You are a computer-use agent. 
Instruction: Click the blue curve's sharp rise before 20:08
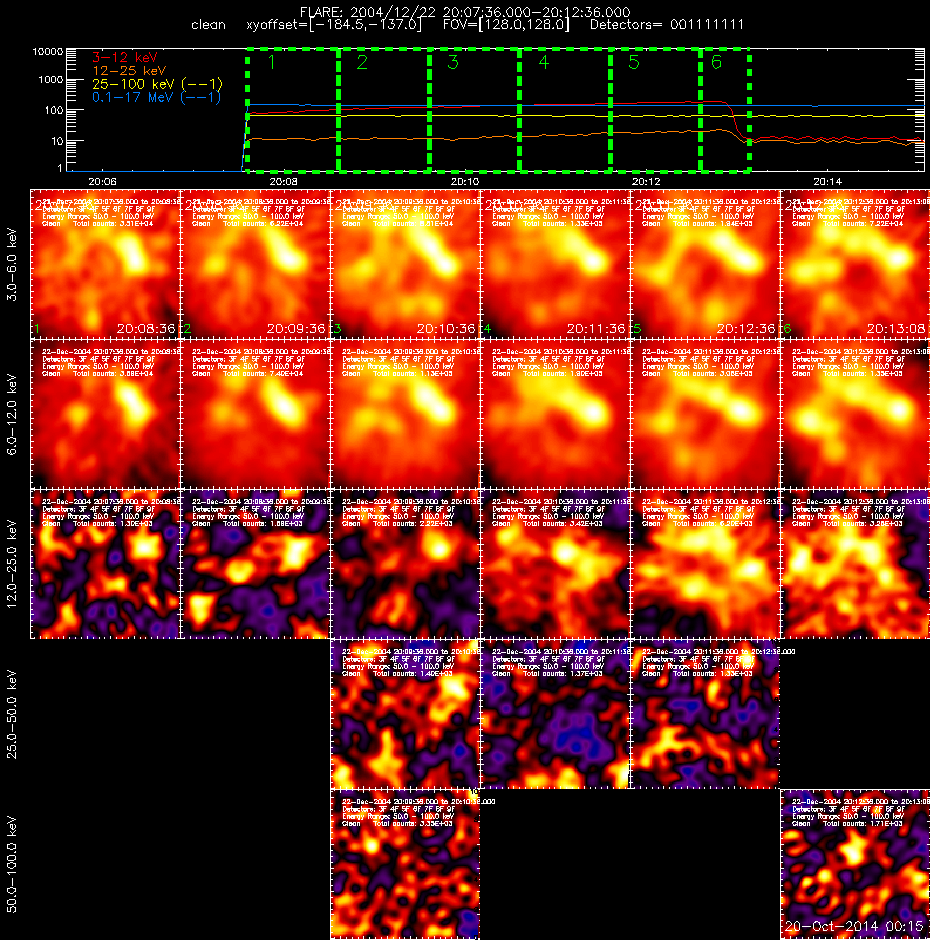pyautogui.click(x=245, y=138)
